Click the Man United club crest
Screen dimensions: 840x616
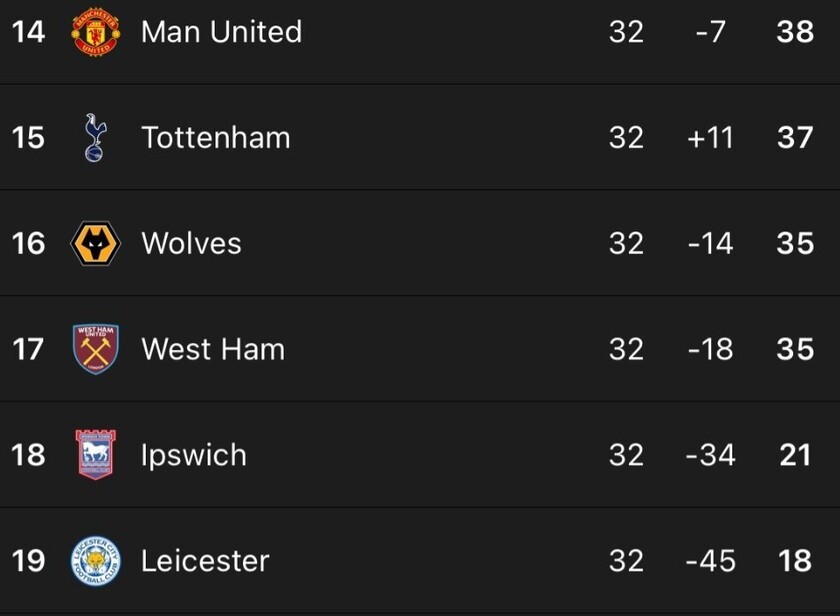pos(96,32)
